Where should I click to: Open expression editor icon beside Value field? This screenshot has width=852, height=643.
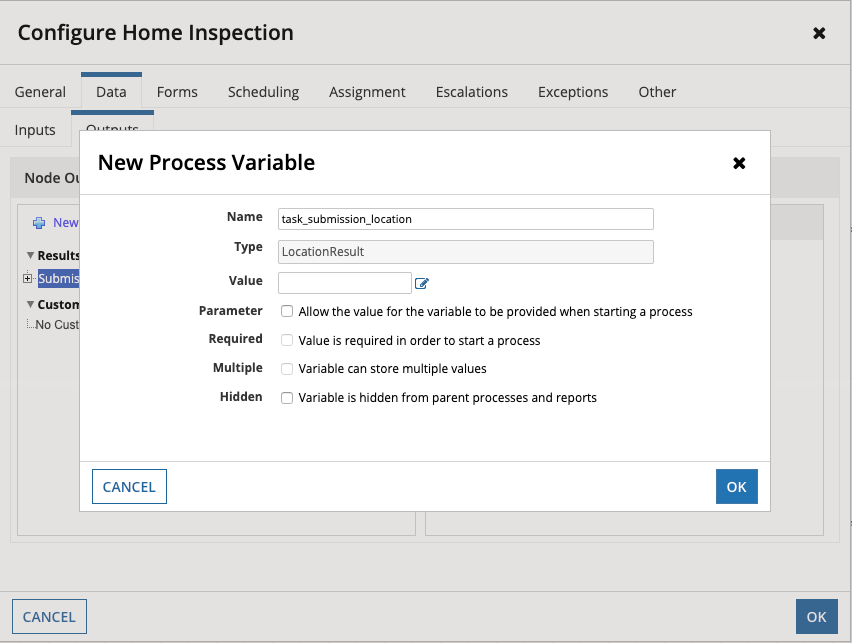coord(422,283)
